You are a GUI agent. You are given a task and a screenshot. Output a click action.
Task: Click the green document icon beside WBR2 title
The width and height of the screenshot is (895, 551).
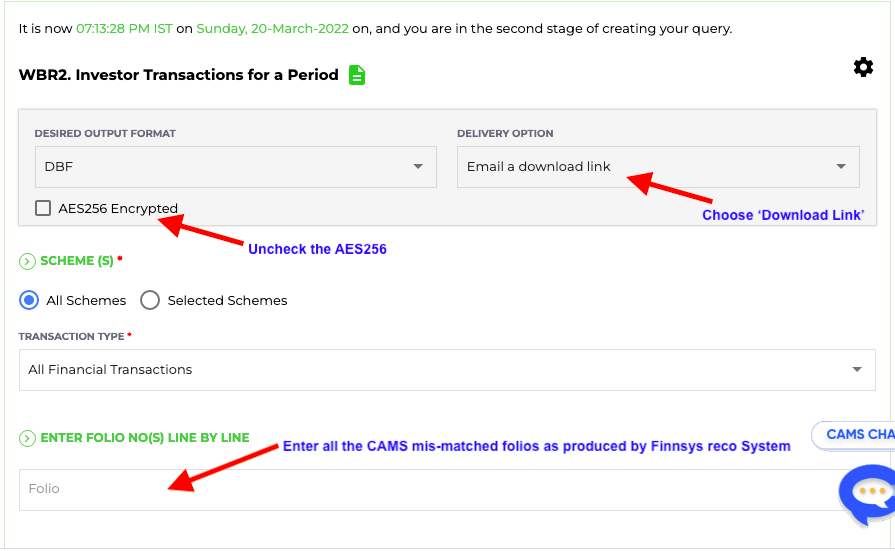click(x=357, y=75)
